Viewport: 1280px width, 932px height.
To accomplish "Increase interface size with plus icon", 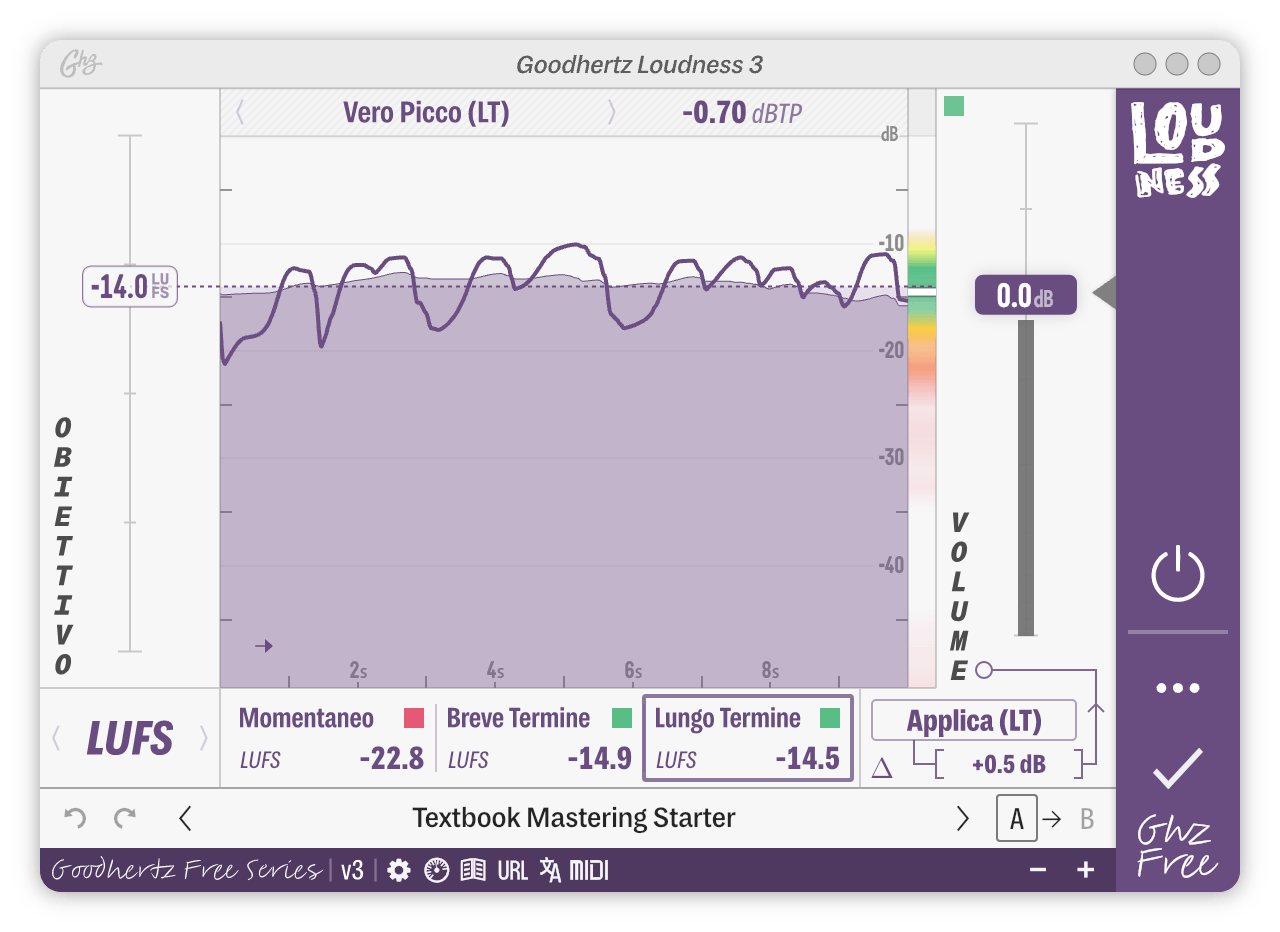I will [x=1085, y=871].
